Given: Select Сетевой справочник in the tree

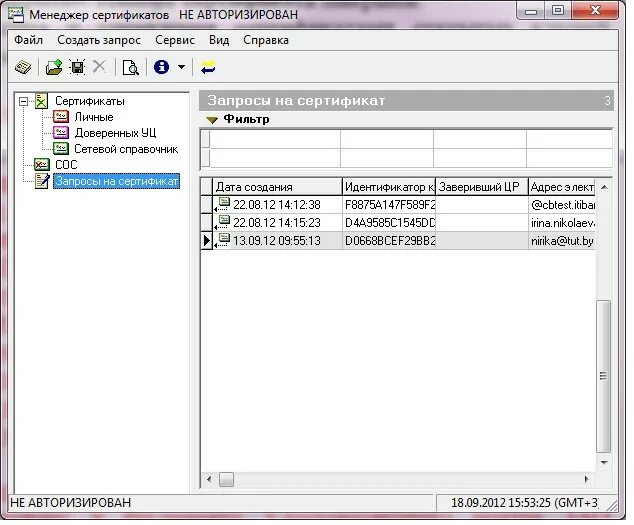Looking at the screenshot, I should click(126, 149).
